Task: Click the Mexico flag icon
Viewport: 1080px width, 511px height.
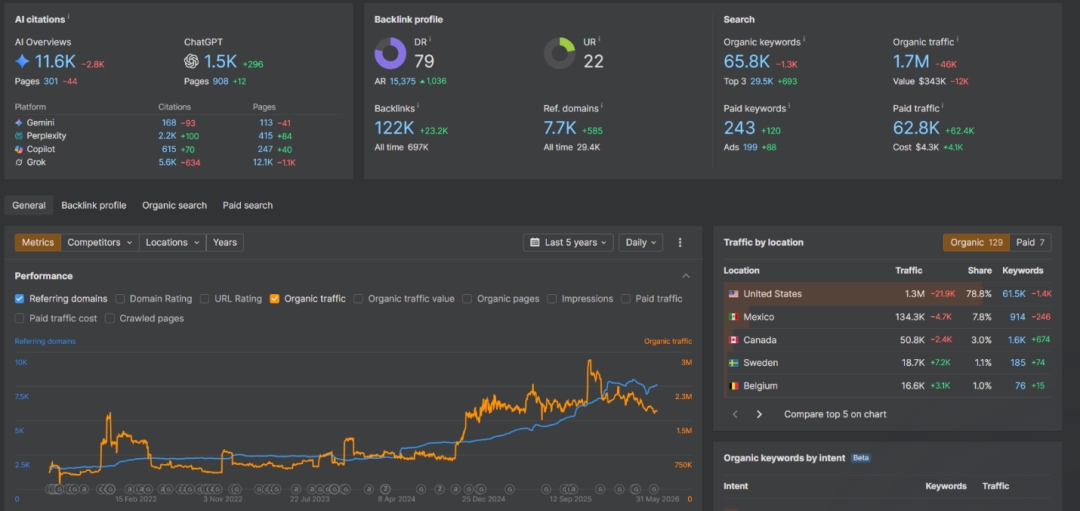Action: [x=734, y=317]
